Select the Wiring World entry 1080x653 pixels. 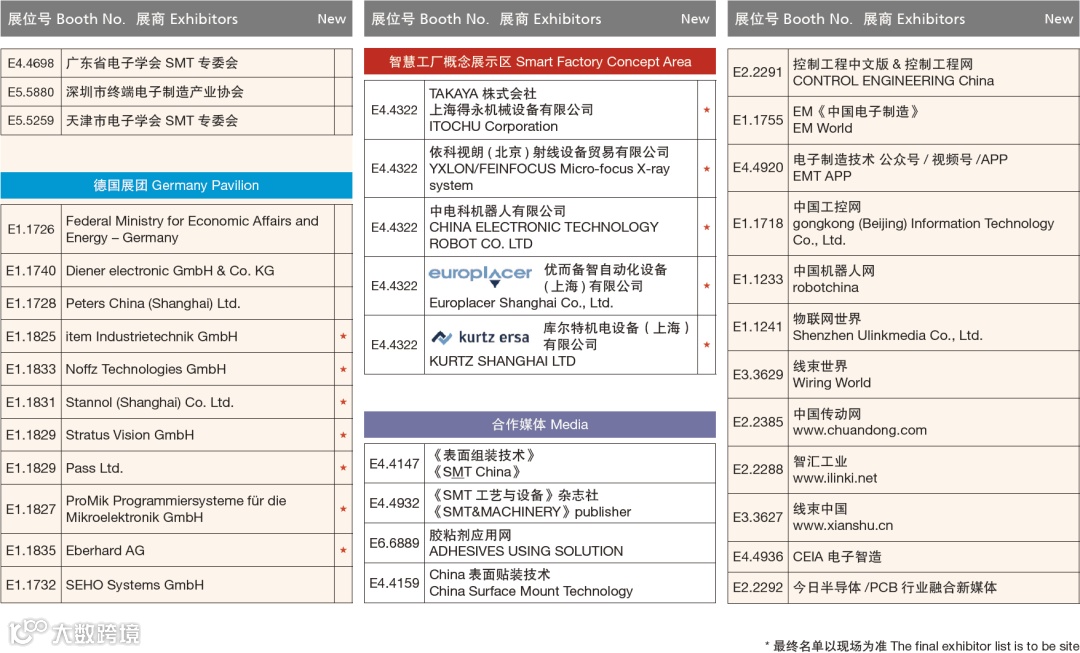coord(831,383)
